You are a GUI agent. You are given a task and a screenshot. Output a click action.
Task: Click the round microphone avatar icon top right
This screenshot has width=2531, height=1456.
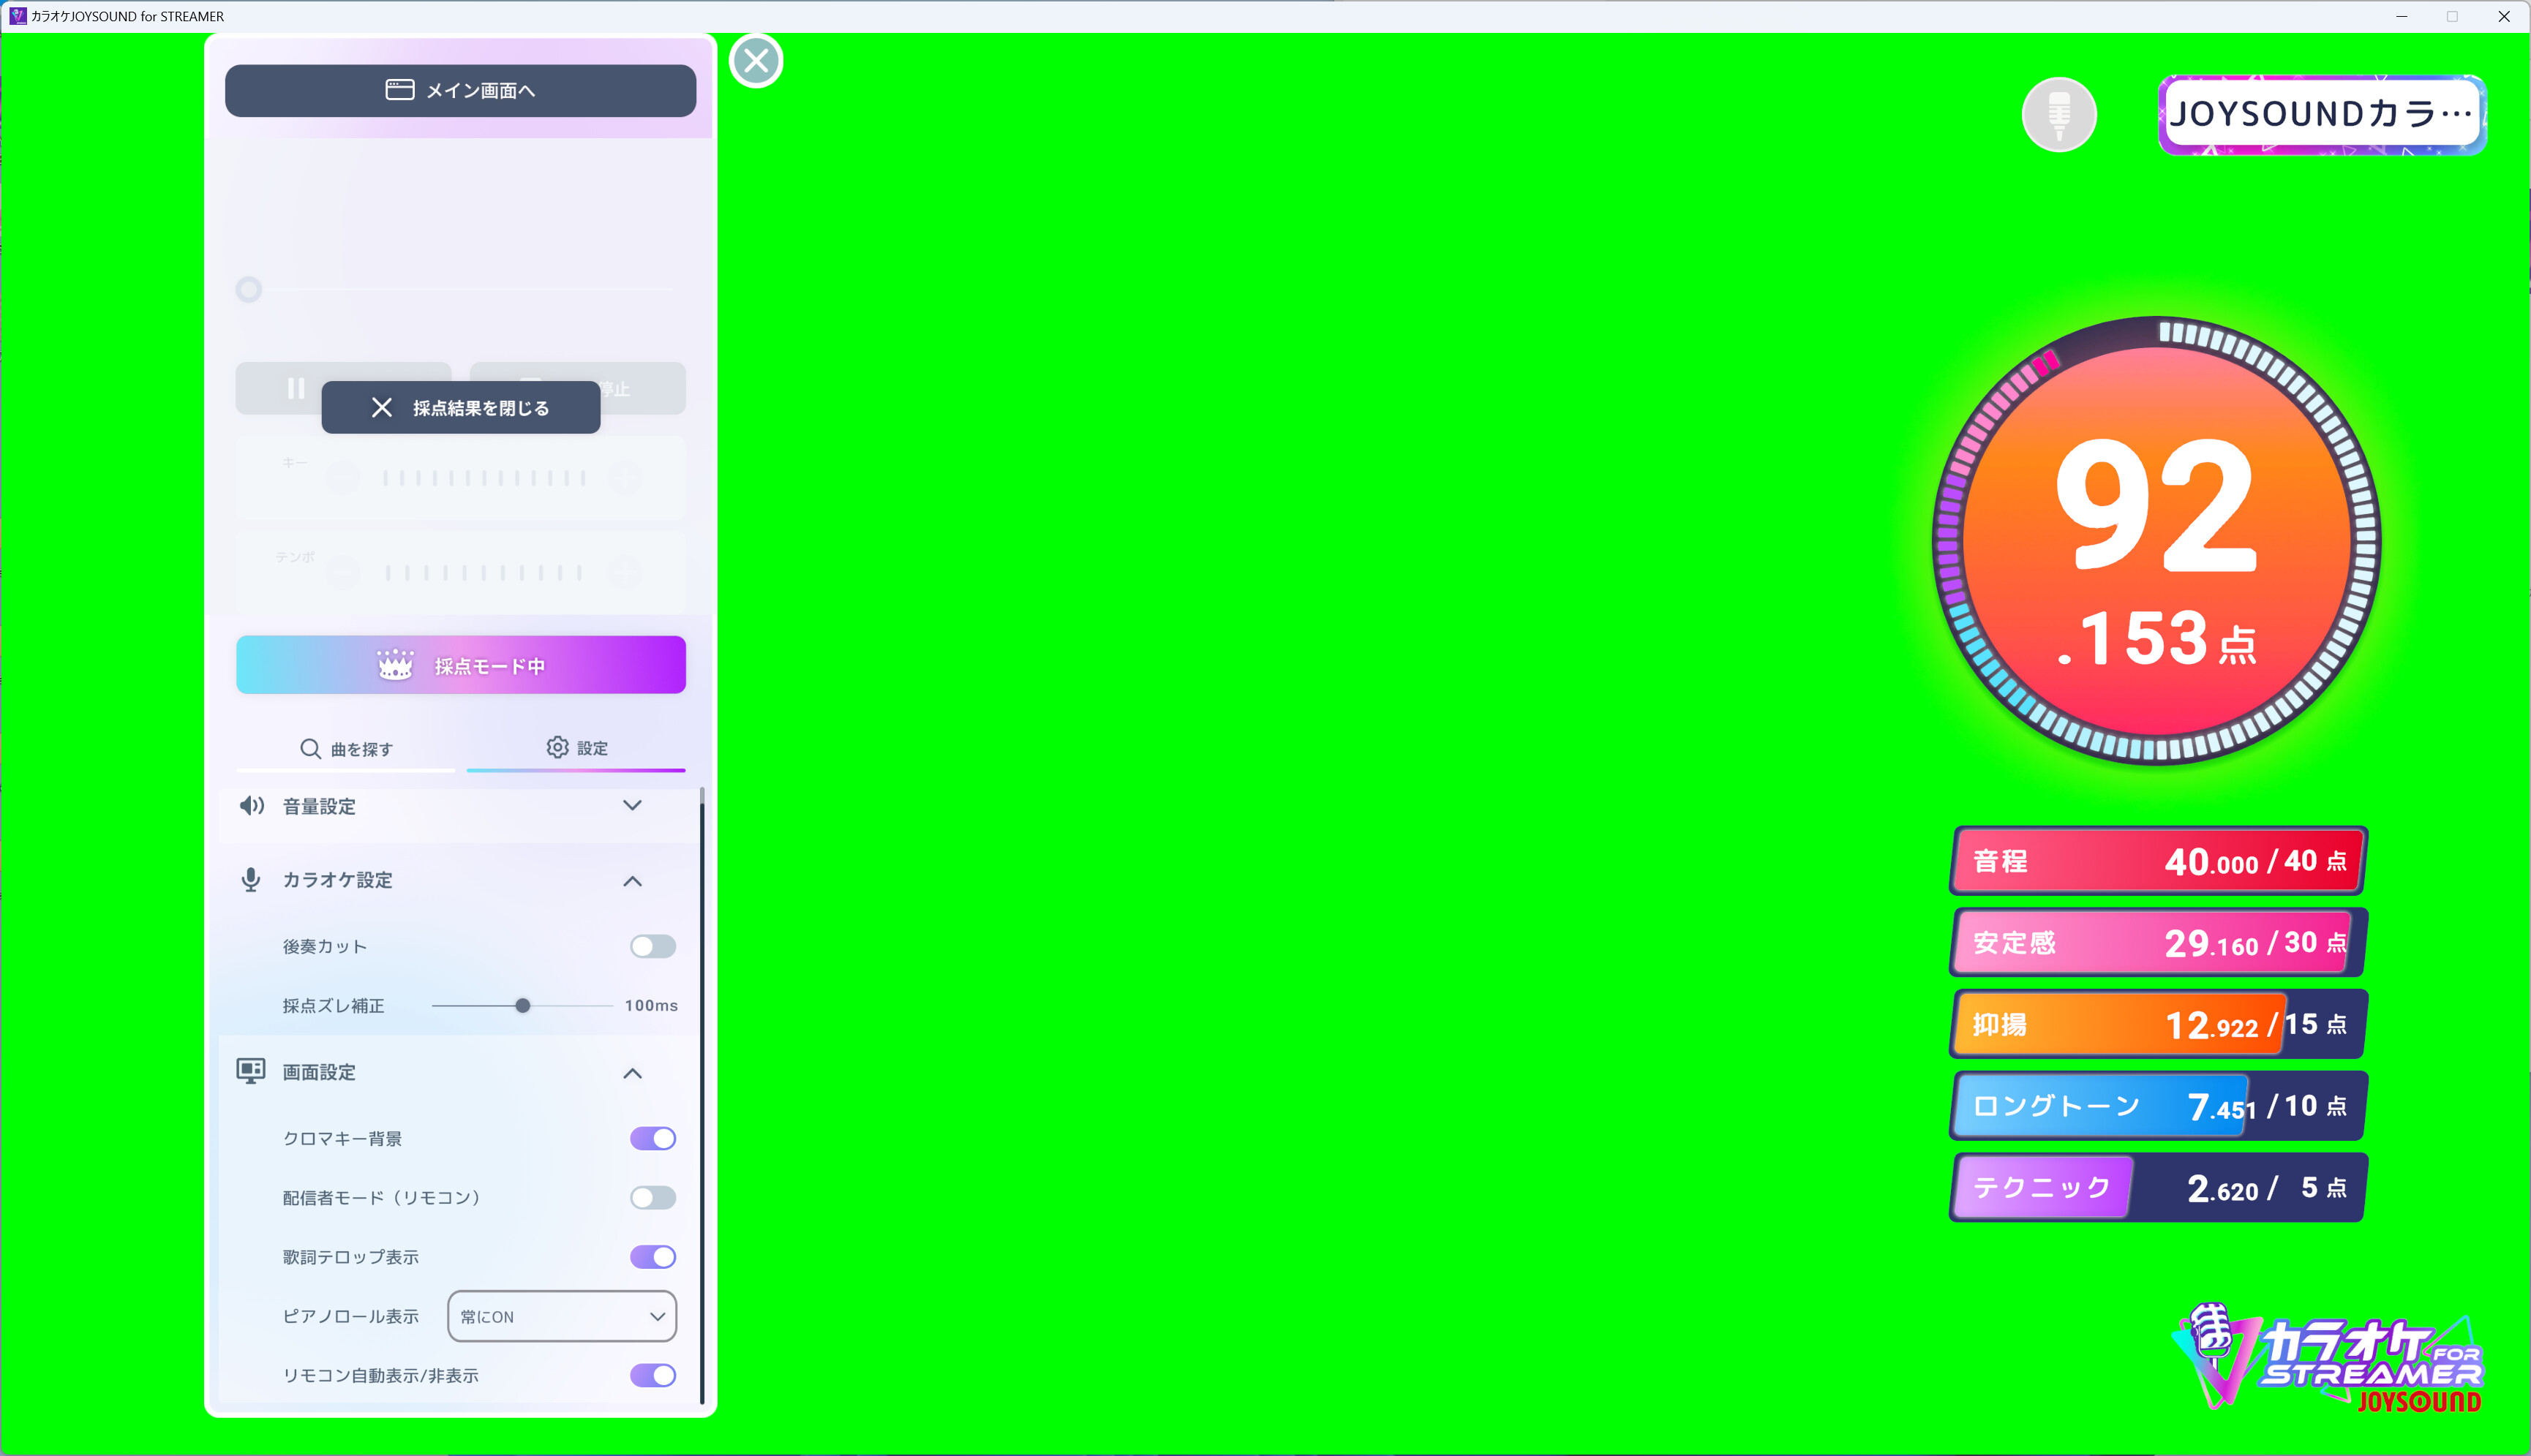point(2059,114)
